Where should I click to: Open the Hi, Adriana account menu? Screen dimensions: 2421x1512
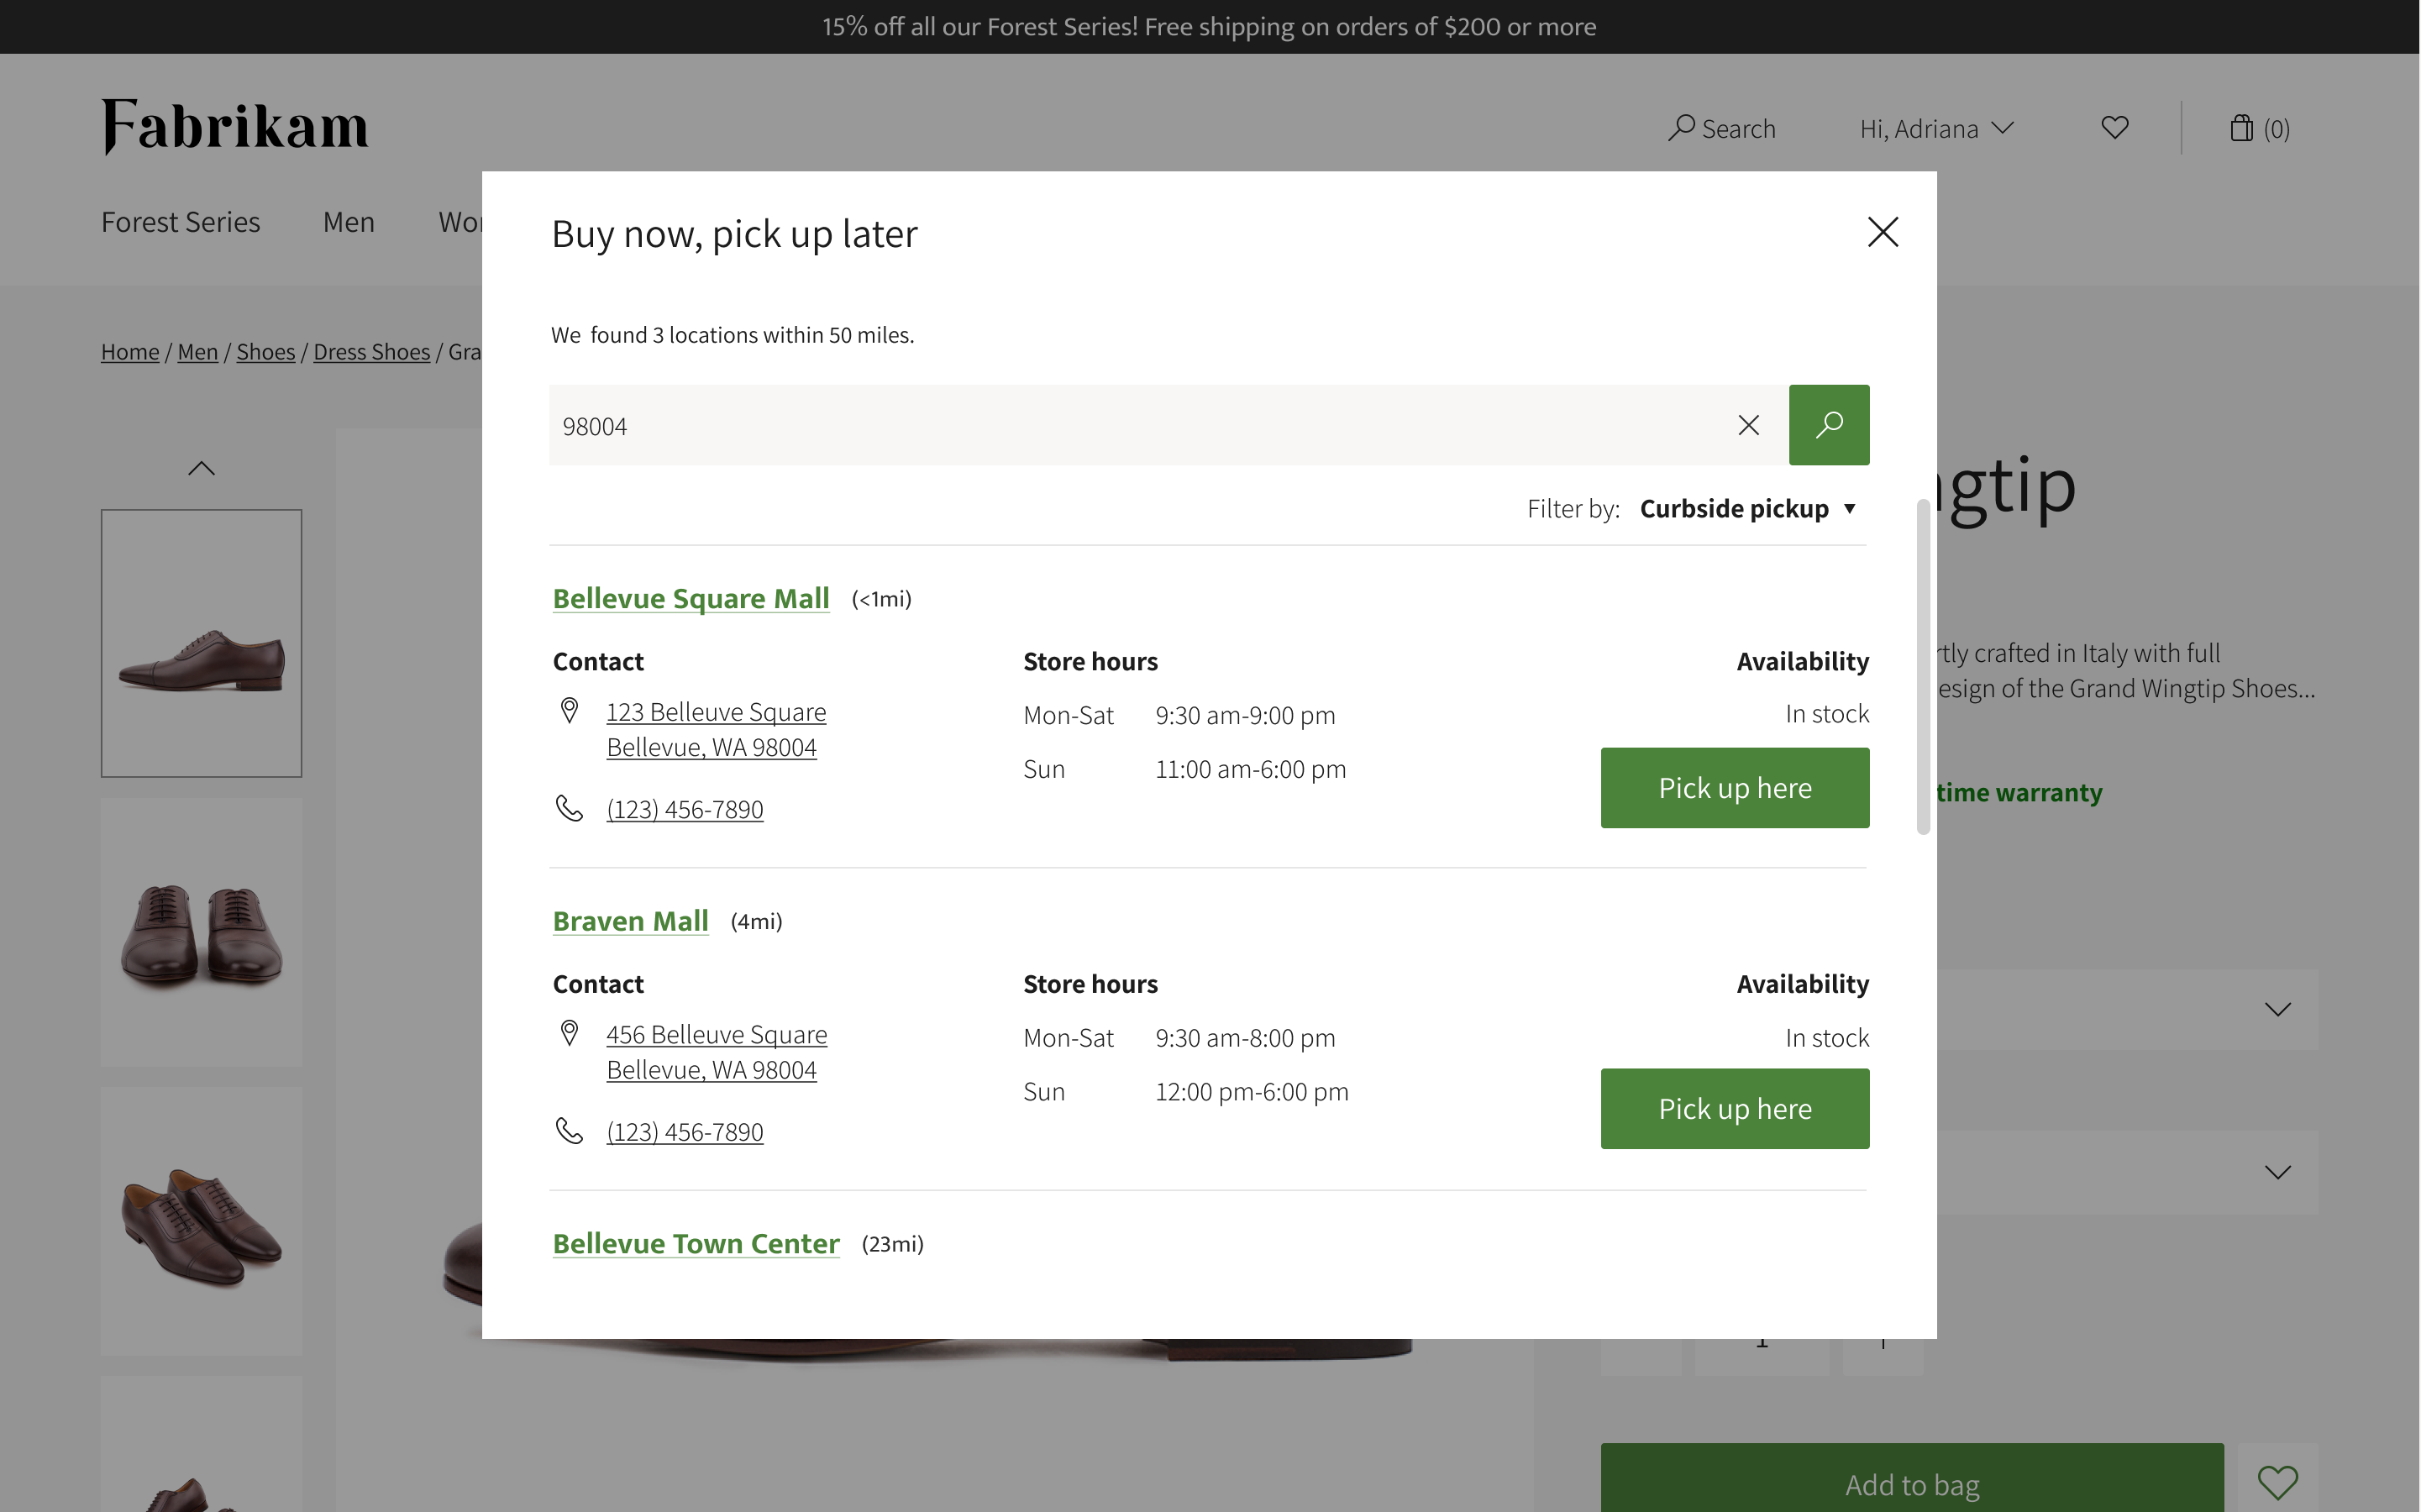pos(1934,128)
